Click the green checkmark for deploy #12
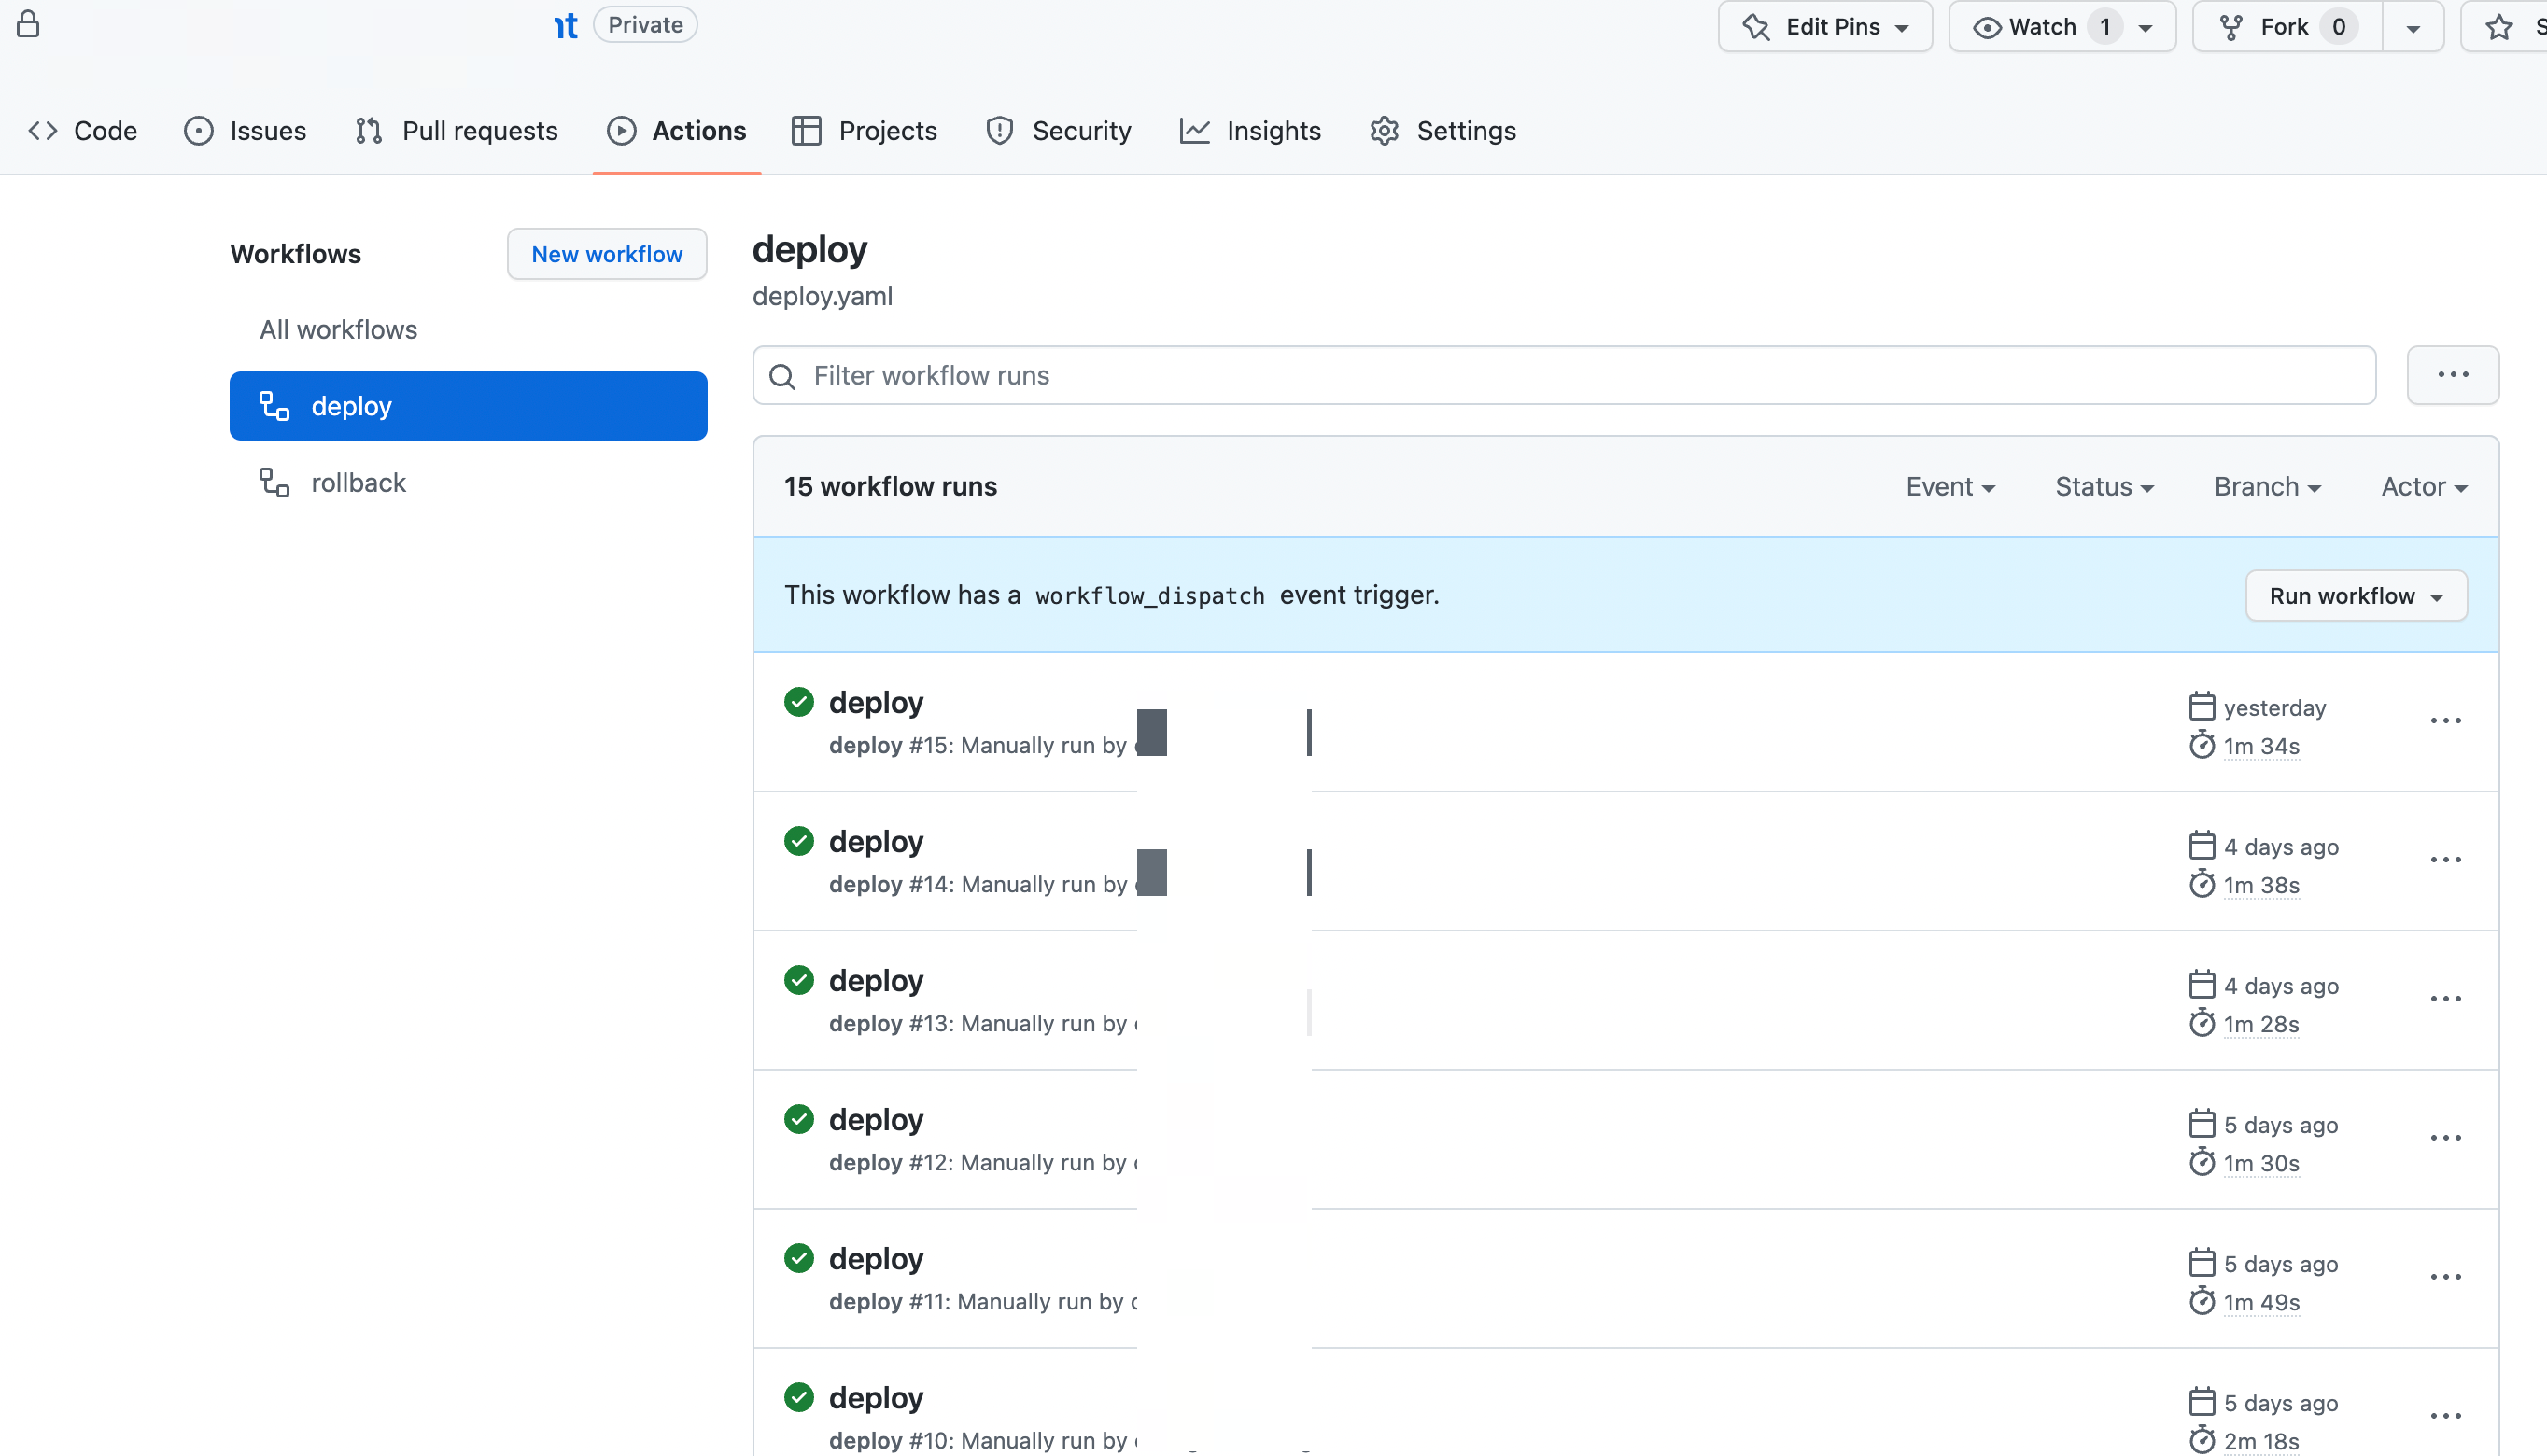The image size is (2547, 1456). [798, 1119]
